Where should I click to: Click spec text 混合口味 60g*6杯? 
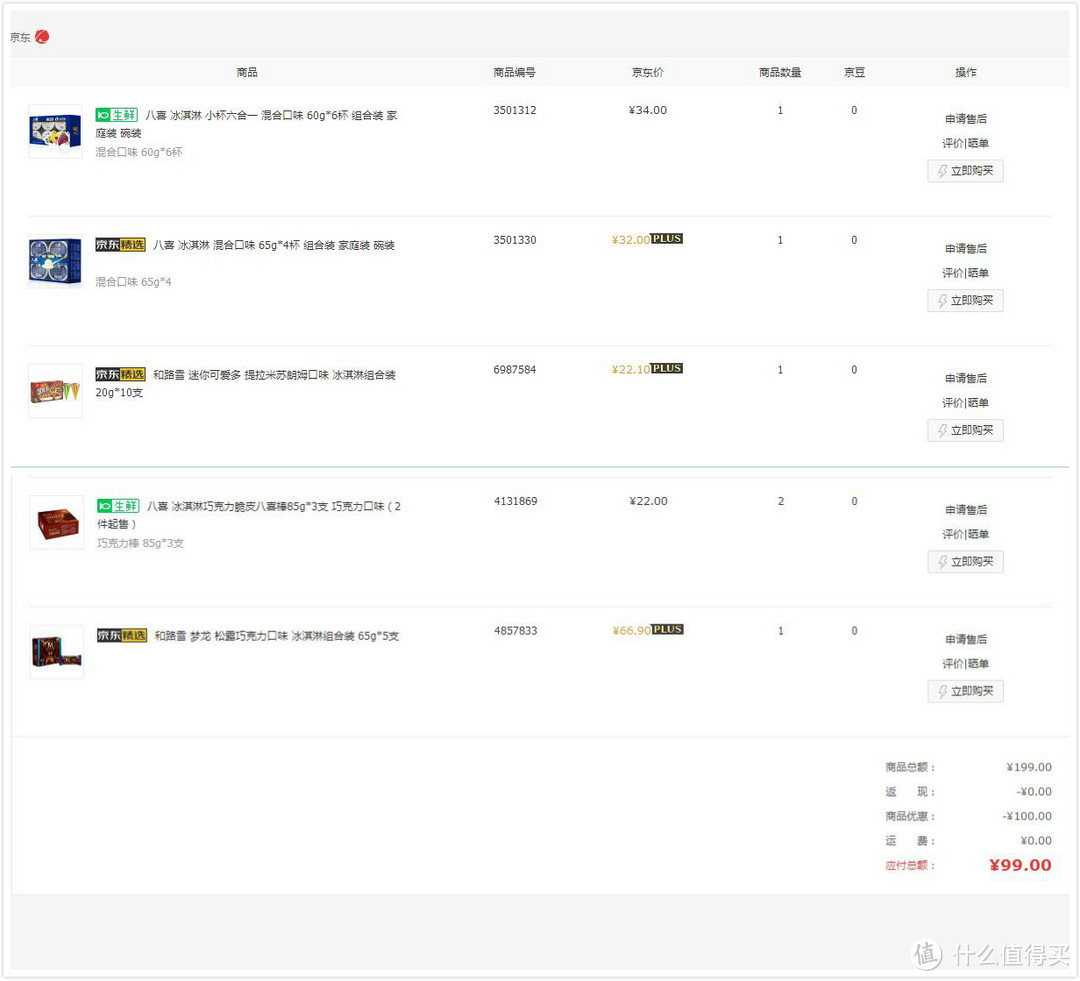click(138, 152)
